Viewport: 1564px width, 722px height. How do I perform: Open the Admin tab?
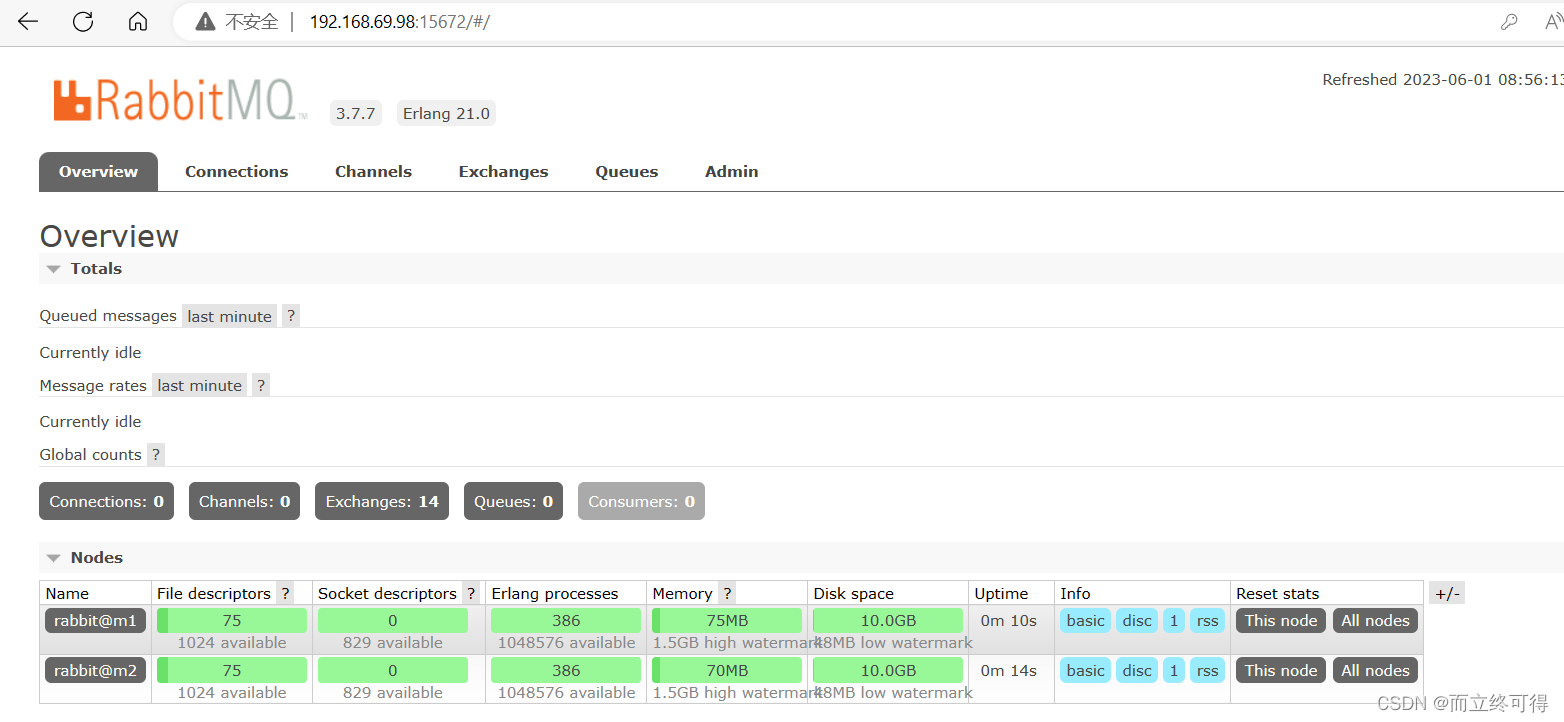pyautogui.click(x=731, y=171)
